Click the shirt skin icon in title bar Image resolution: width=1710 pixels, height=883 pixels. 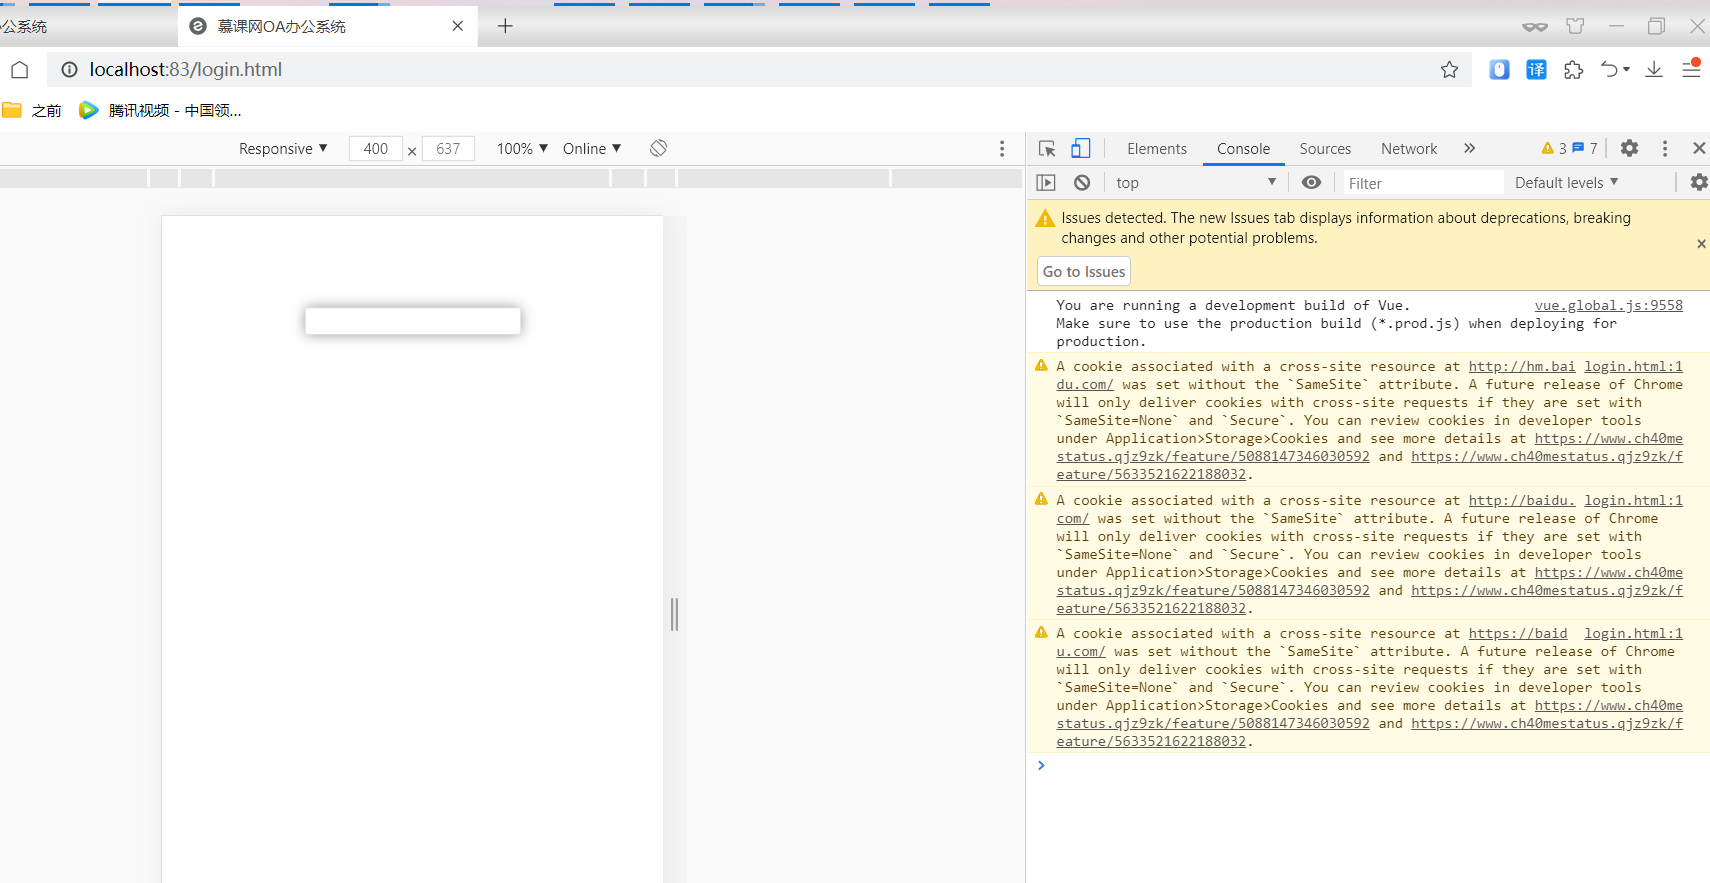tap(1576, 26)
